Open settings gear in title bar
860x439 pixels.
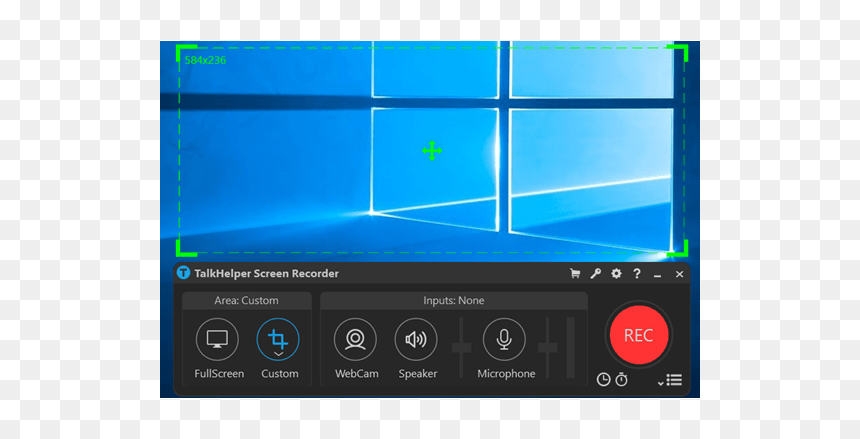[x=616, y=273]
